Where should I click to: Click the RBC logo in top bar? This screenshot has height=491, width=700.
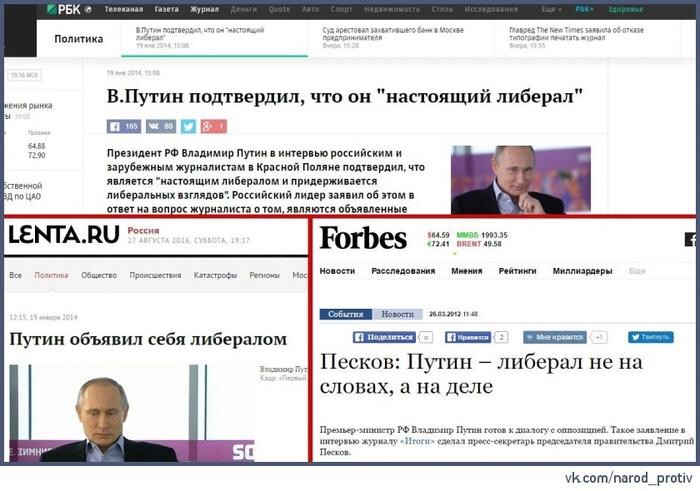tap(64, 9)
